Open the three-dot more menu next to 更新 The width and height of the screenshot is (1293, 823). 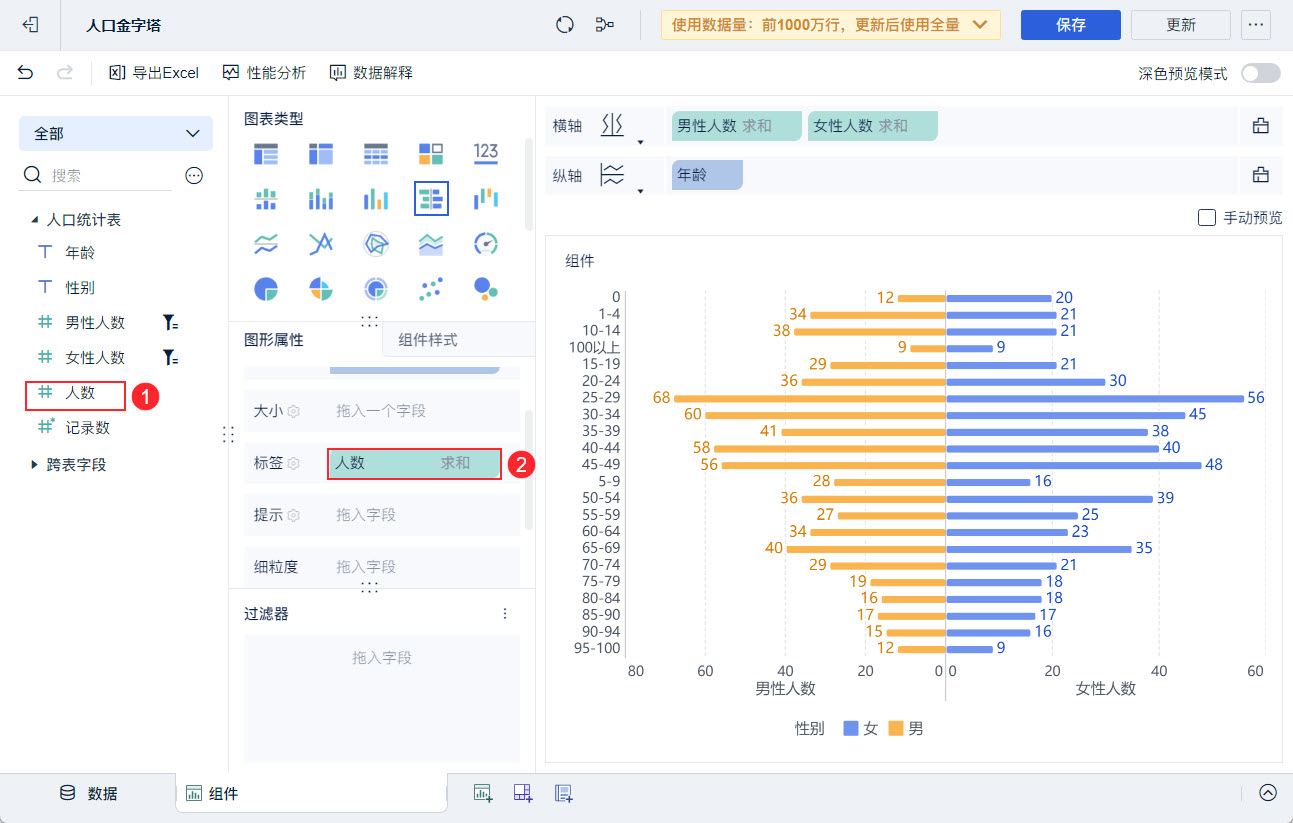click(x=1256, y=25)
